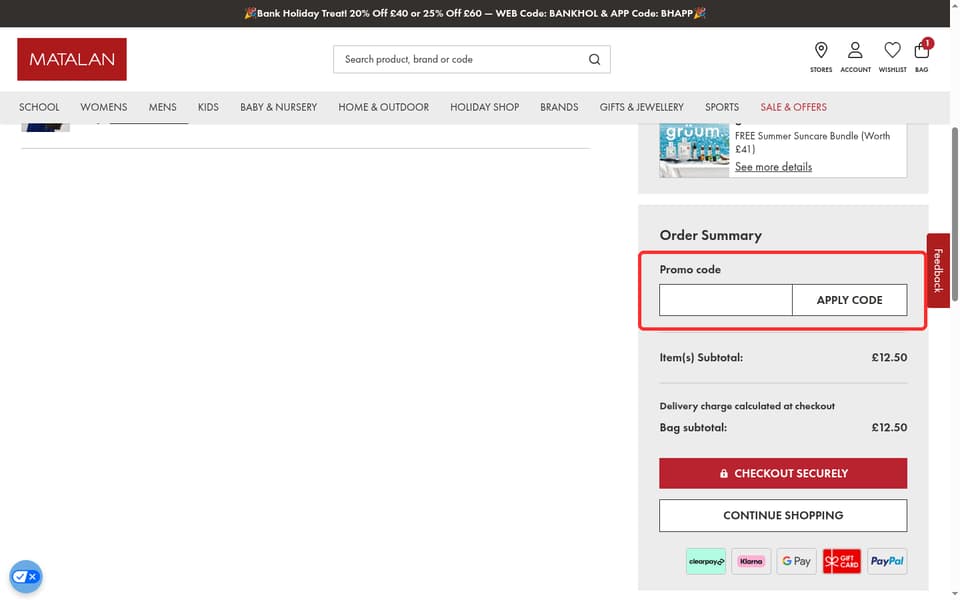Image resolution: width=960 pixels, height=600 pixels.
Task: Open the Kids menu
Action: (208, 107)
